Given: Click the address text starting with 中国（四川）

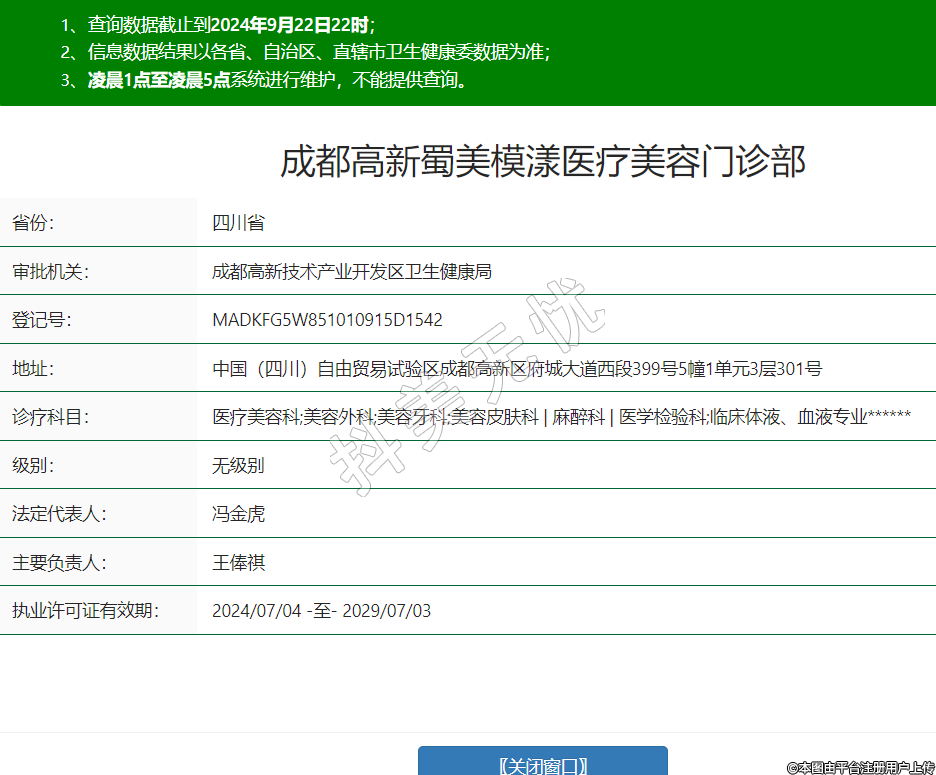Looking at the screenshot, I should [x=517, y=369].
